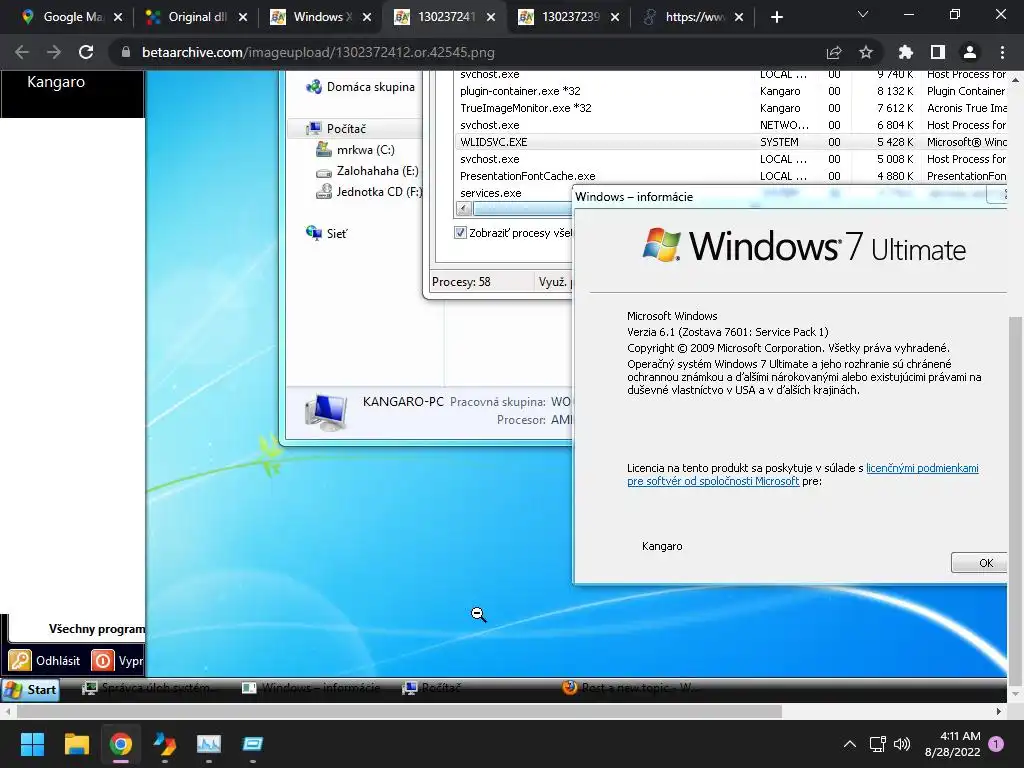Close the https://ww tab

[739, 17]
